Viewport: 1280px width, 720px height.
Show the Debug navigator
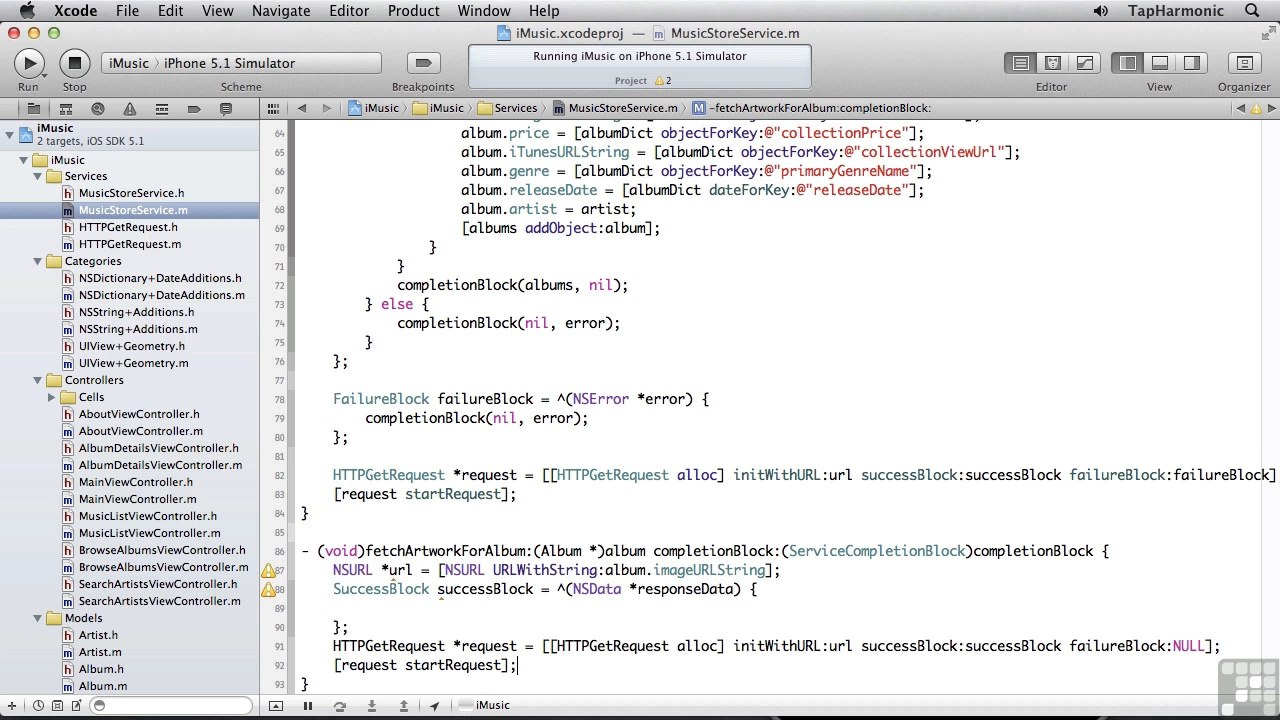pyautogui.click(x=161, y=108)
